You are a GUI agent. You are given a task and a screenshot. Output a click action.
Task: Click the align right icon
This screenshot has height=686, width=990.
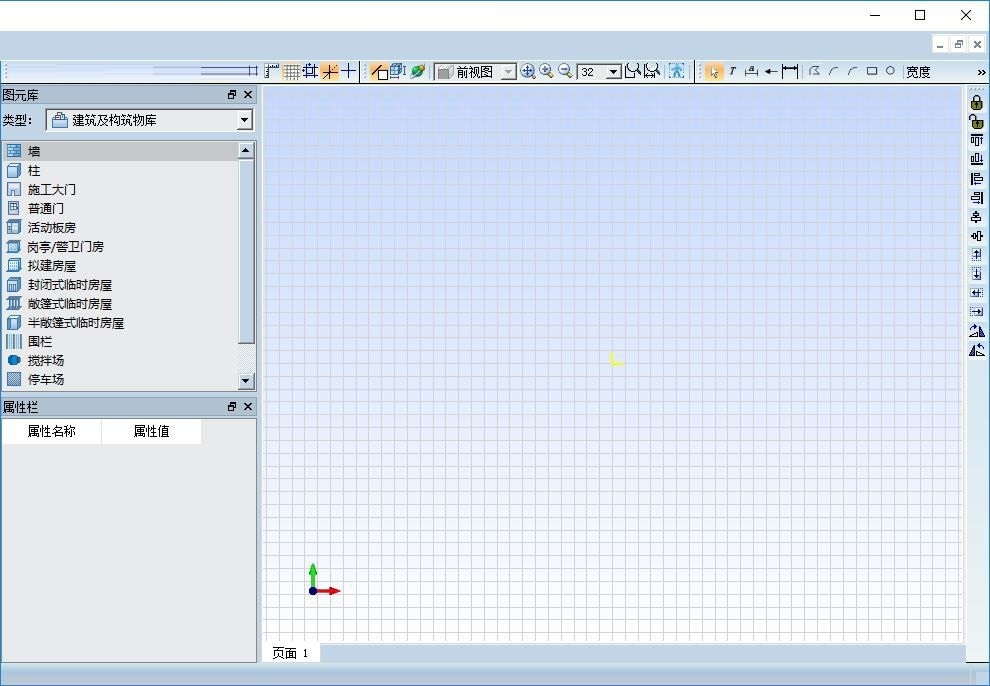[977, 198]
